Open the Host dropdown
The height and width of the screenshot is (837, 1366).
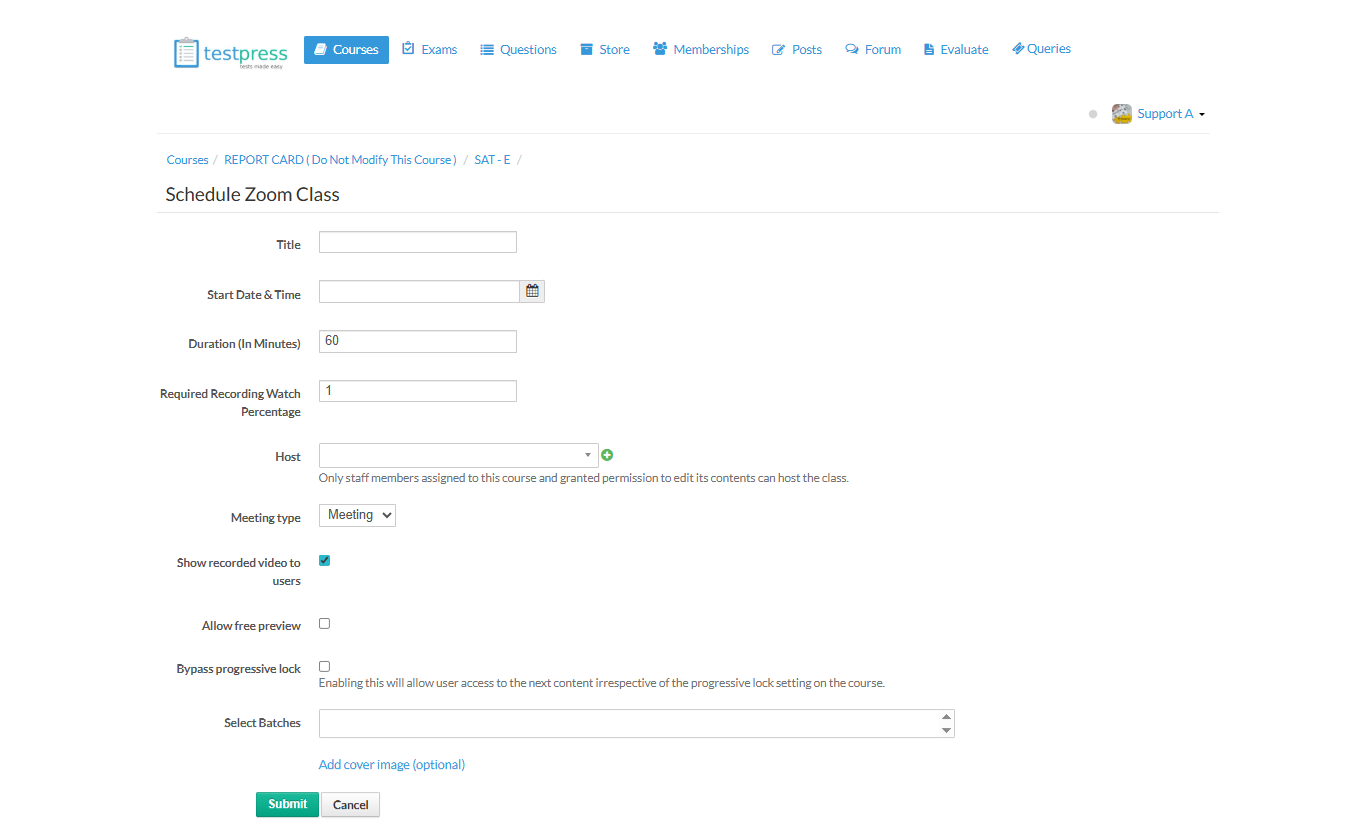point(458,455)
